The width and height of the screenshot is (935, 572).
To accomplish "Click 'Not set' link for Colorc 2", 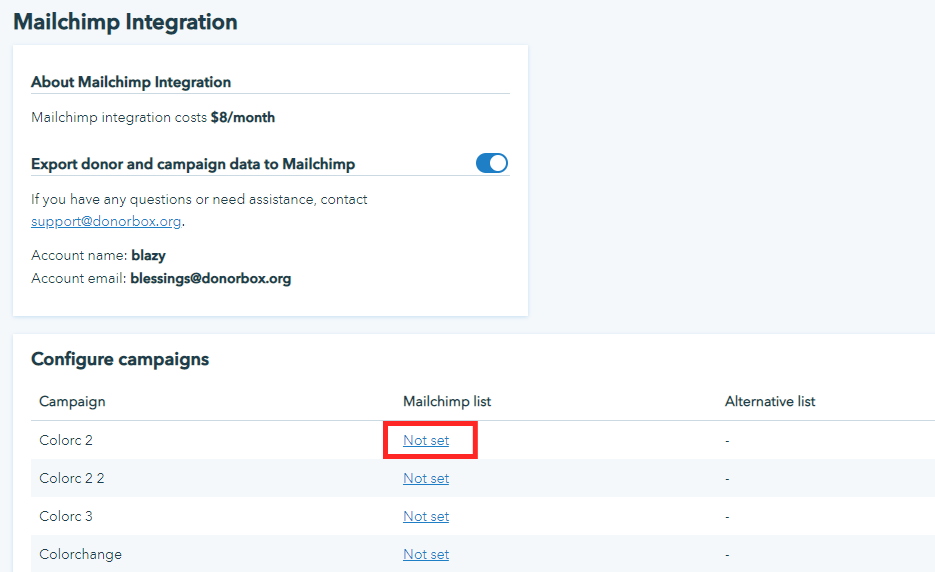I will click(x=426, y=440).
